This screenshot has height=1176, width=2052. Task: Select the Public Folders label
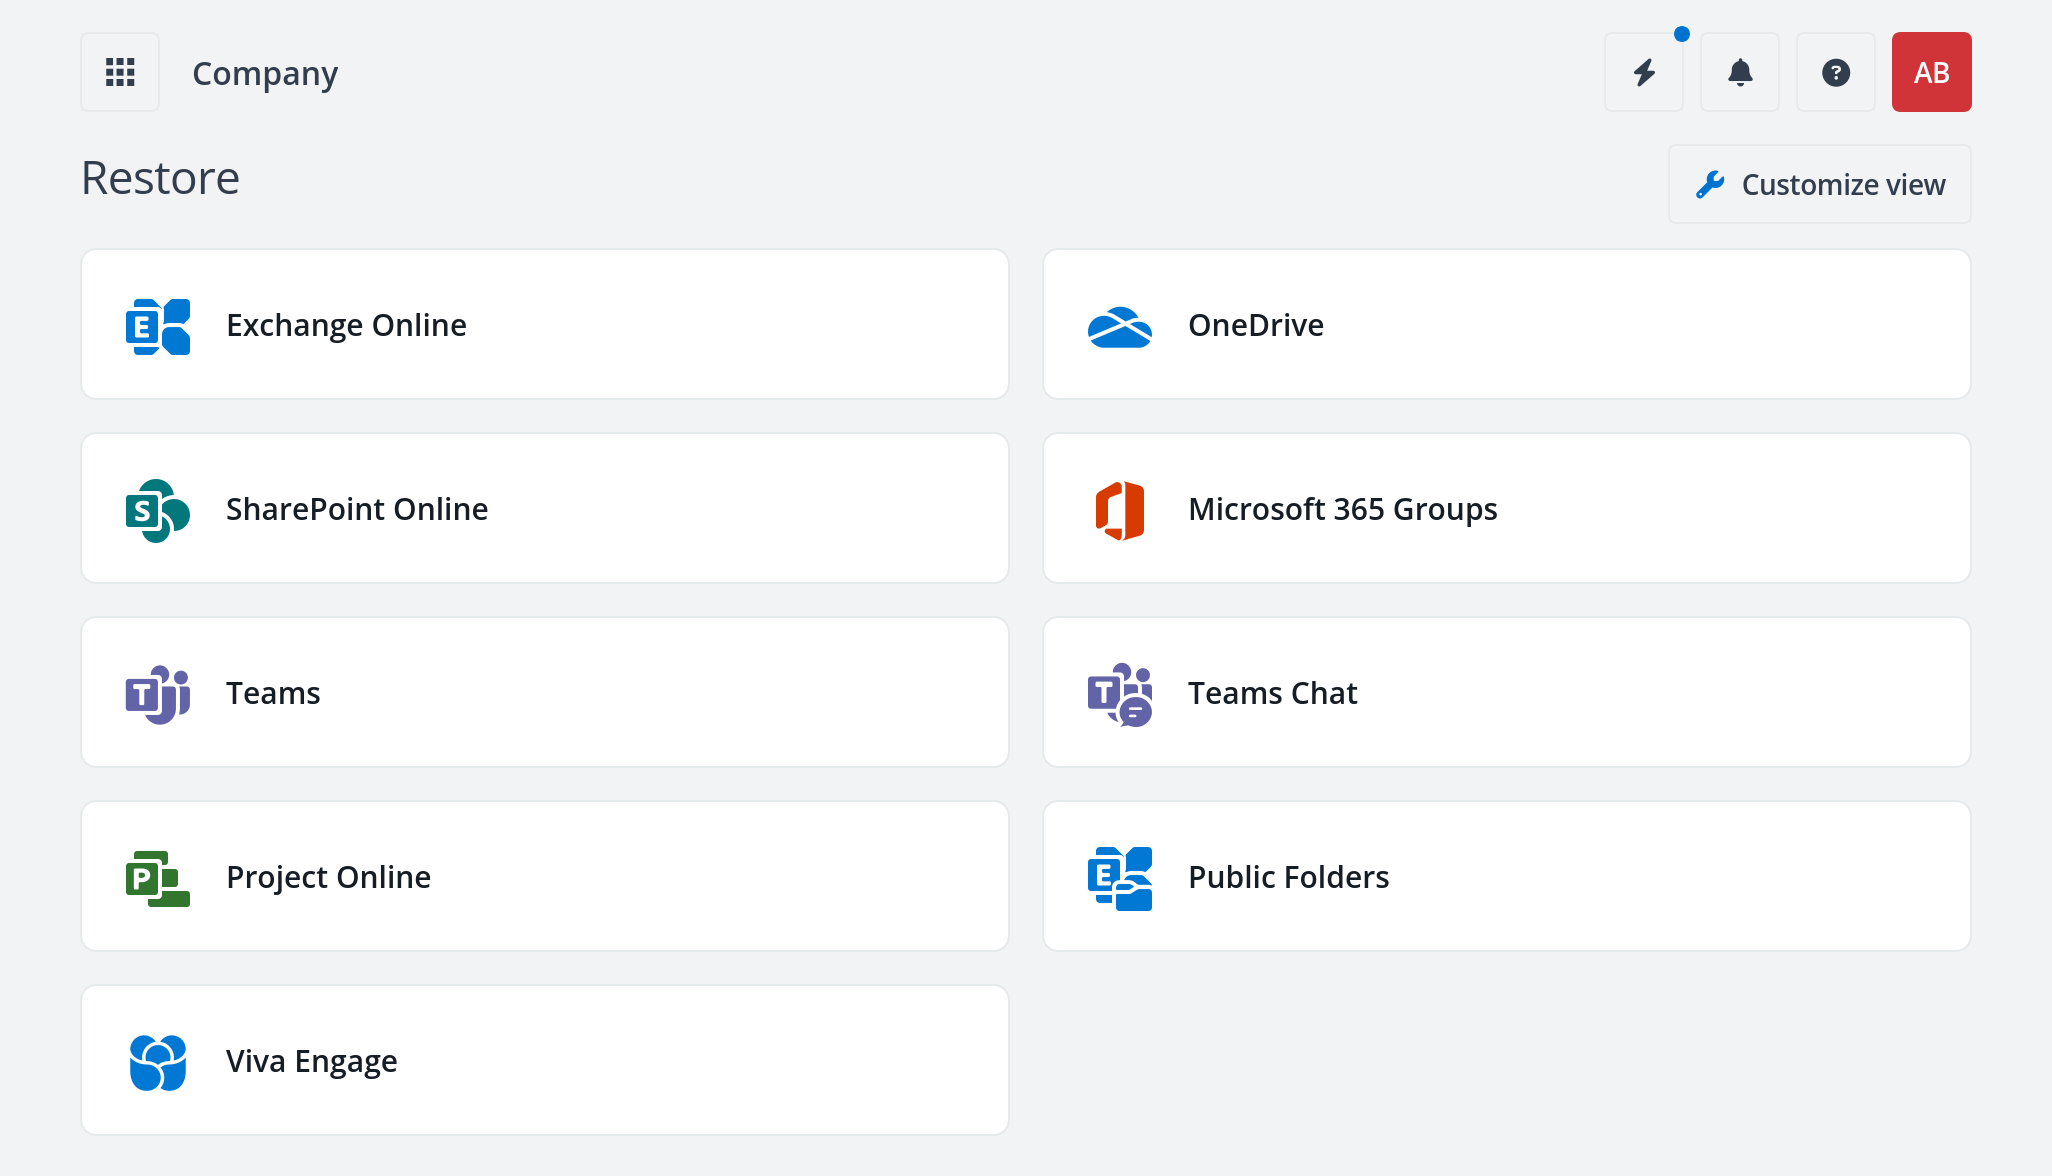[x=1289, y=877]
